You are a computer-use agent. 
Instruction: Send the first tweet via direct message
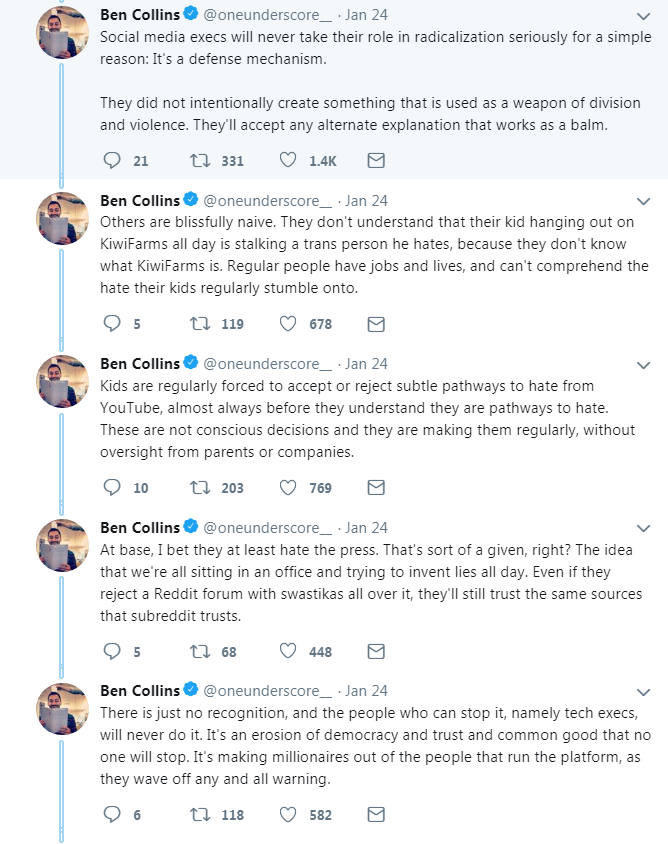376,160
